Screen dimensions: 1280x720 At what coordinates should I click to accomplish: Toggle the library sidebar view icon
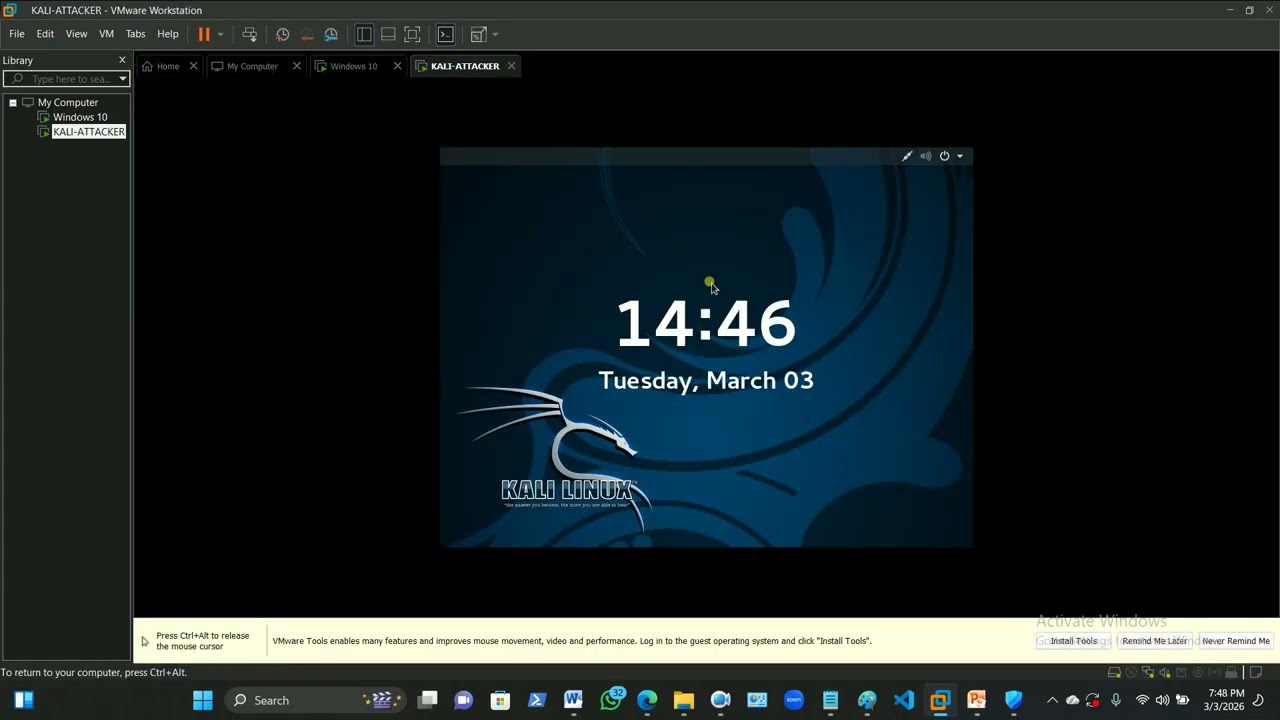pyautogui.click(x=364, y=34)
